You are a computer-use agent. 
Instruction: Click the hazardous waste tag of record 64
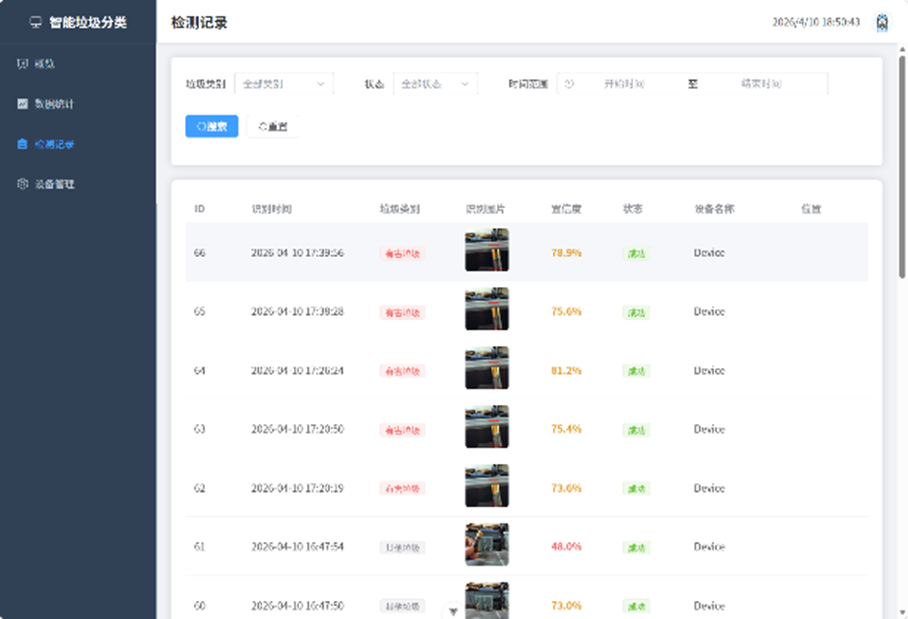[x=403, y=371]
